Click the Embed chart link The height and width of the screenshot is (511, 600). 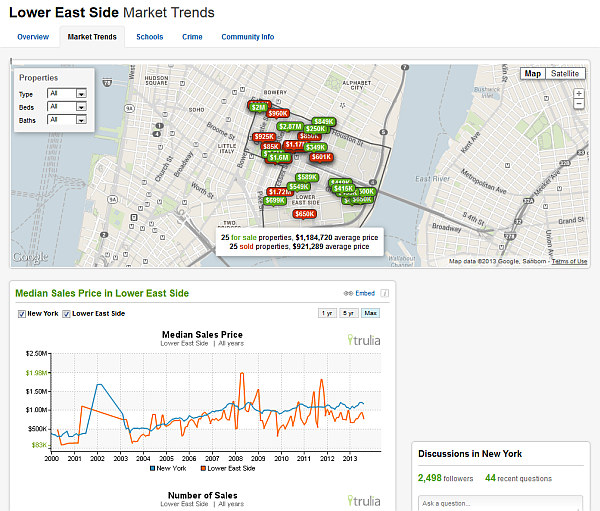pyautogui.click(x=365, y=293)
